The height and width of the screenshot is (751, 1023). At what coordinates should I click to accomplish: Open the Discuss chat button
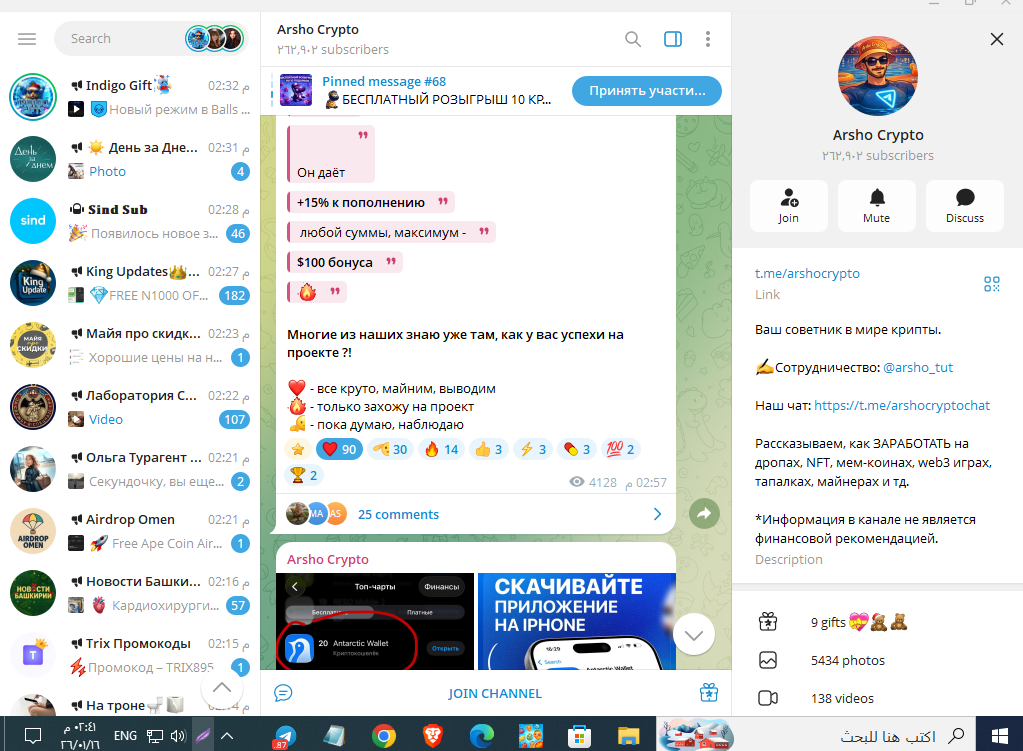coord(964,206)
